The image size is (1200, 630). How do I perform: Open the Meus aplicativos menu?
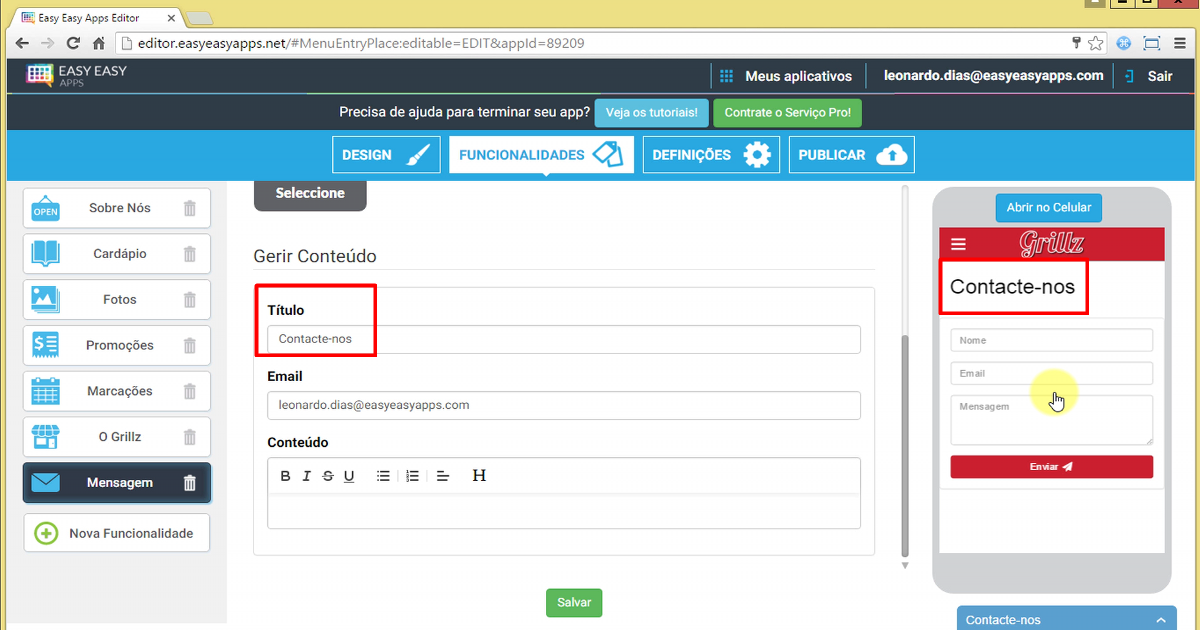(x=786, y=76)
